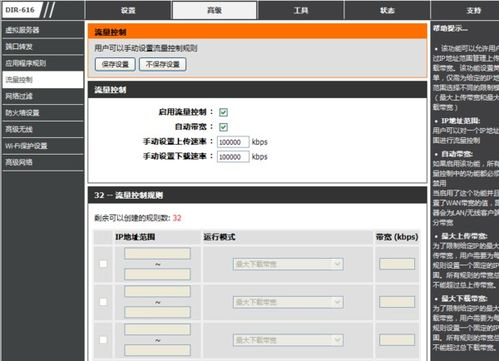This screenshot has width=499, height=361.
Task: Toggle the 自动带宽 checkbox
Action: [x=223, y=127]
